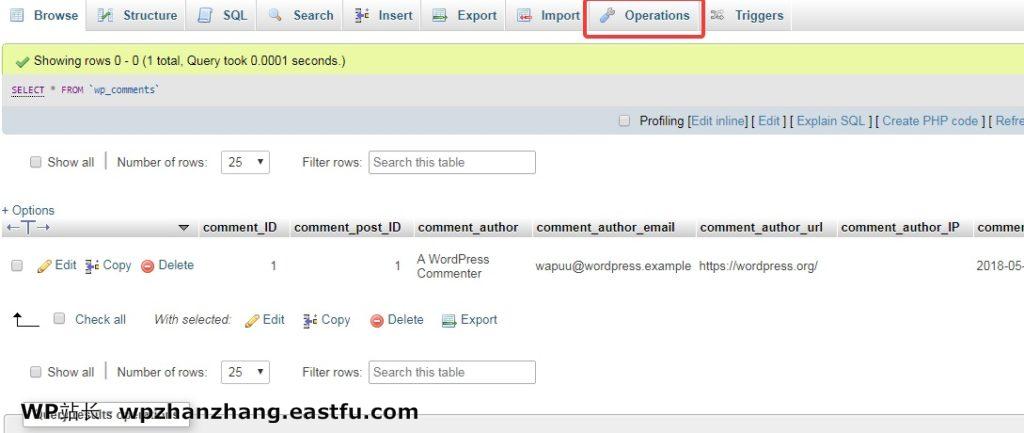Viewport: 1024px width, 433px height.
Task: Tick the lower Show all checkbox
Action: click(35, 372)
